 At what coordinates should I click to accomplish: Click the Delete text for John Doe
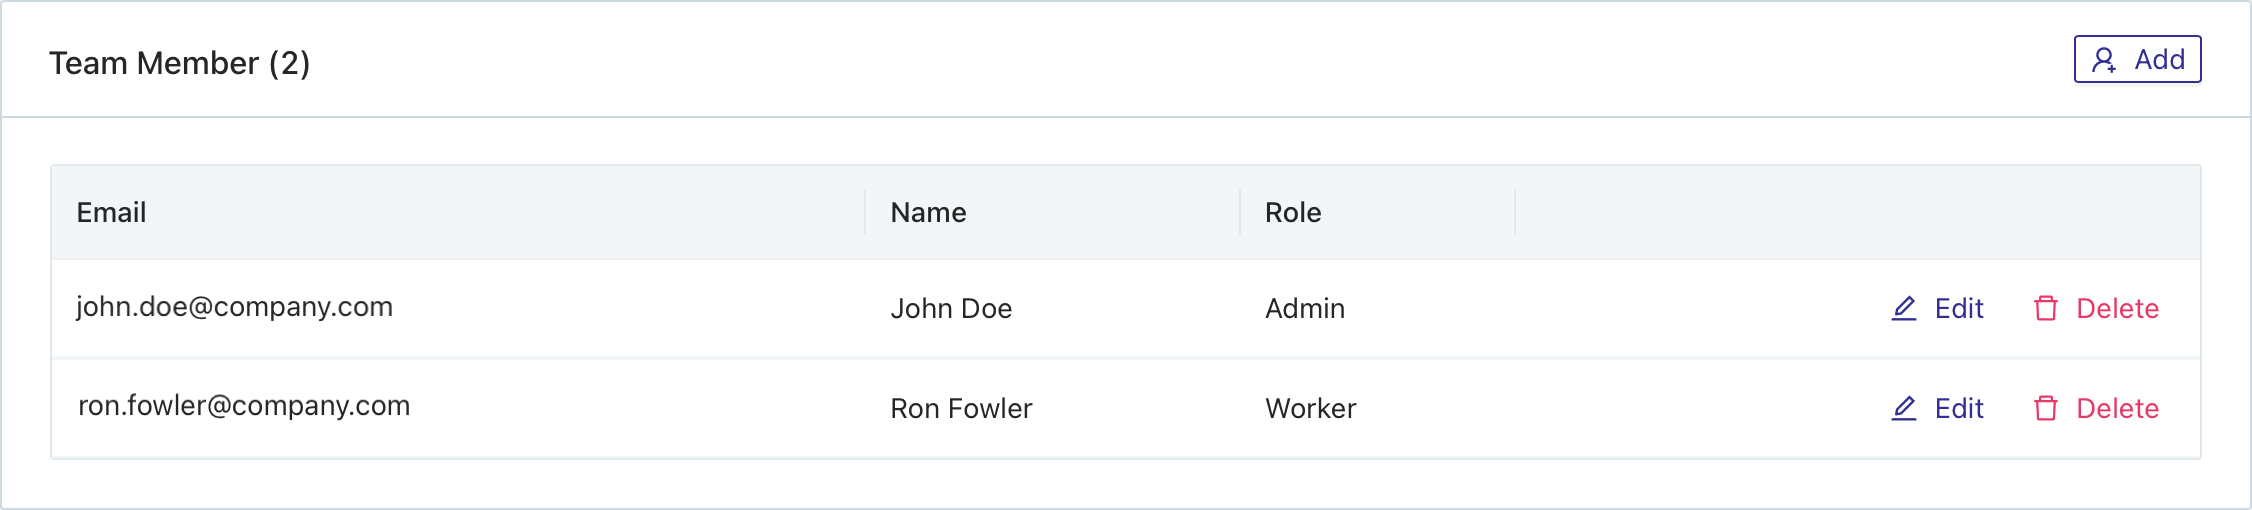click(x=2117, y=308)
